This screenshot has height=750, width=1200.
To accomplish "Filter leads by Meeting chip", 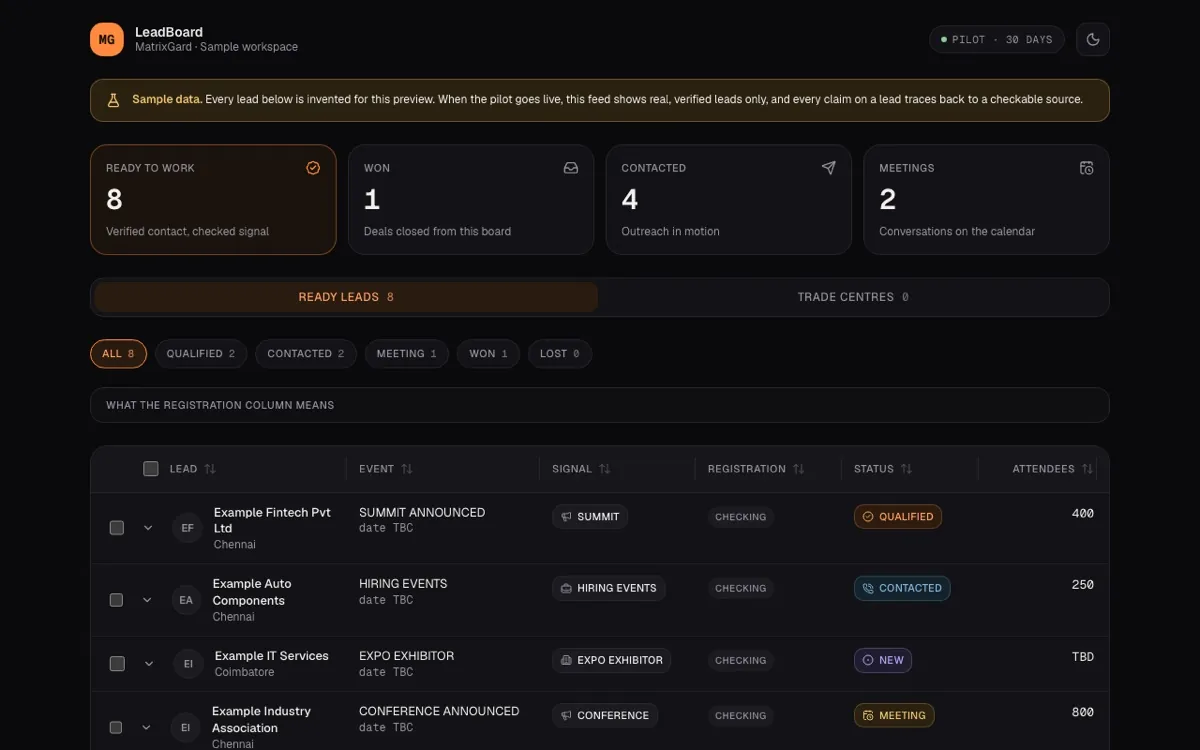I will point(407,354).
